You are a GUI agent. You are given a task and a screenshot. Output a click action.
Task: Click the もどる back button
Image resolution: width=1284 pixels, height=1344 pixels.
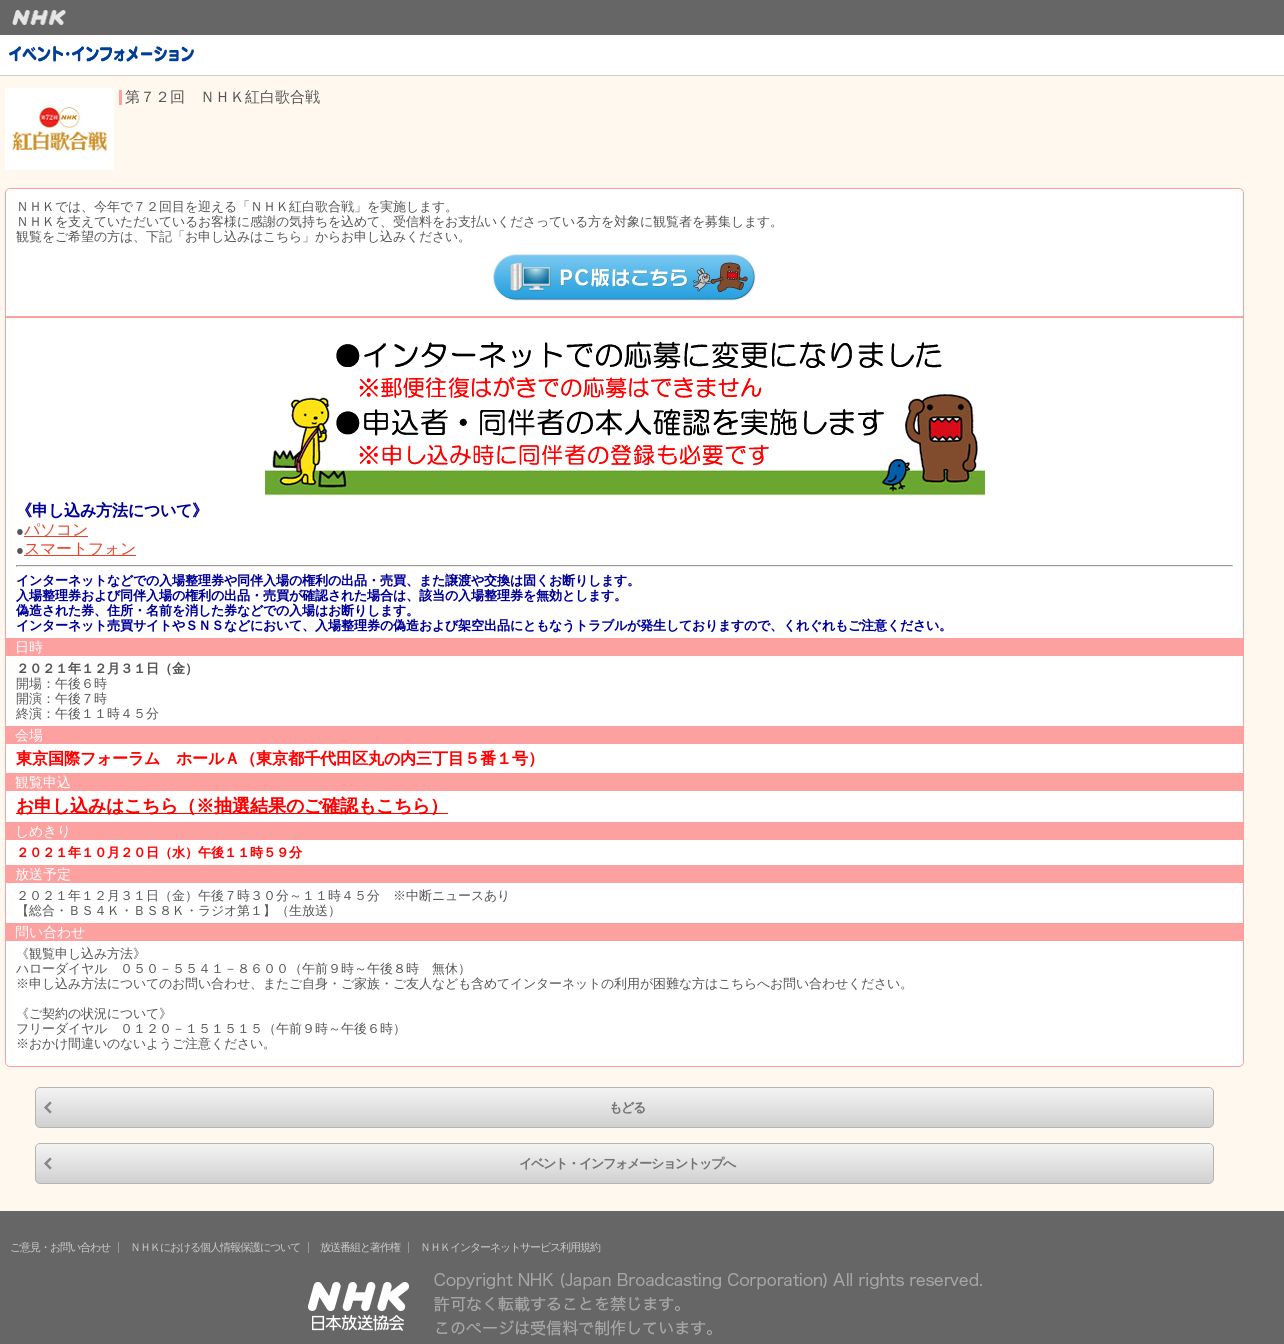tap(624, 1108)
